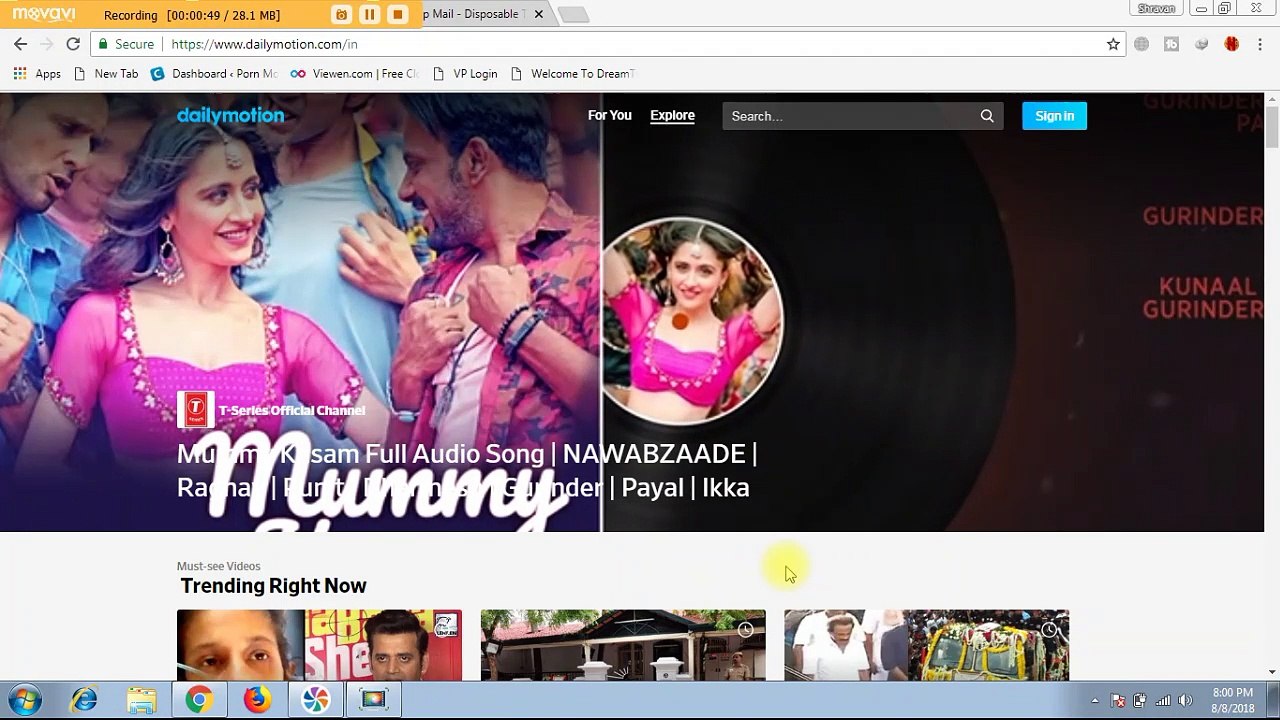Screen dimensions: 1280x720
Task: Go back using the browser back arrow
Action: pyautogui.click(x=20, y=44)
